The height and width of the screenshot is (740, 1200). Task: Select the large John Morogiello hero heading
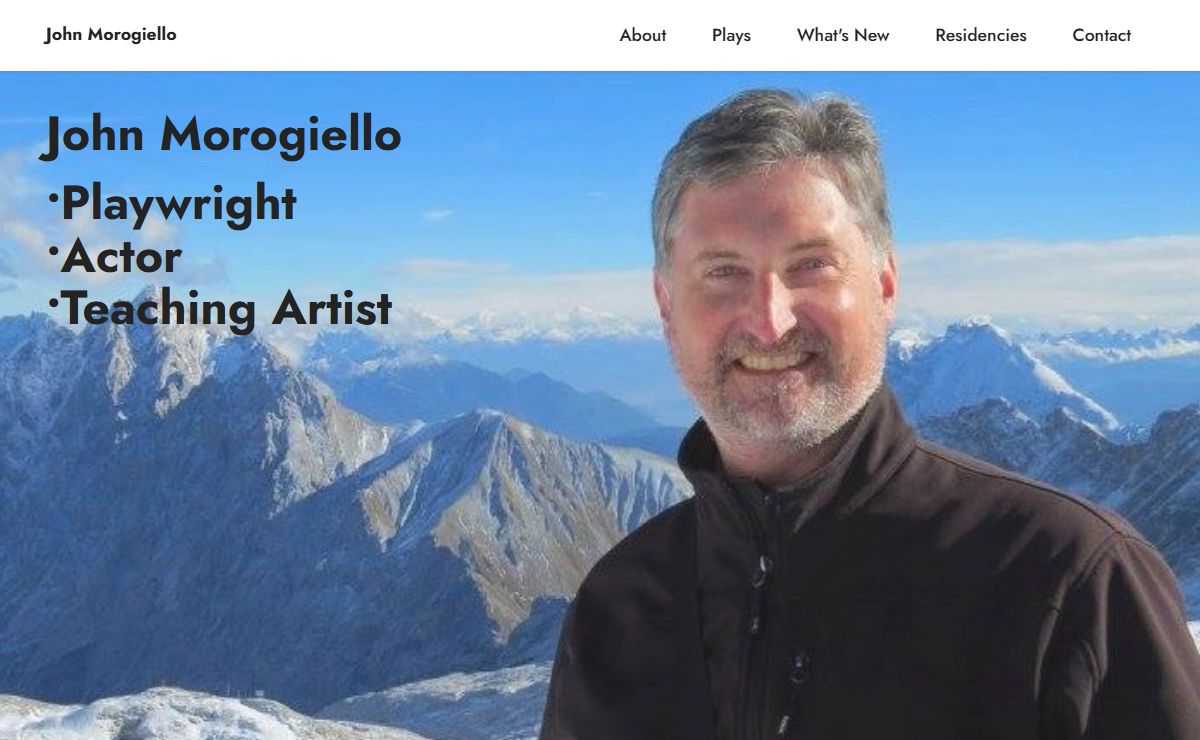tap(221, 134)
